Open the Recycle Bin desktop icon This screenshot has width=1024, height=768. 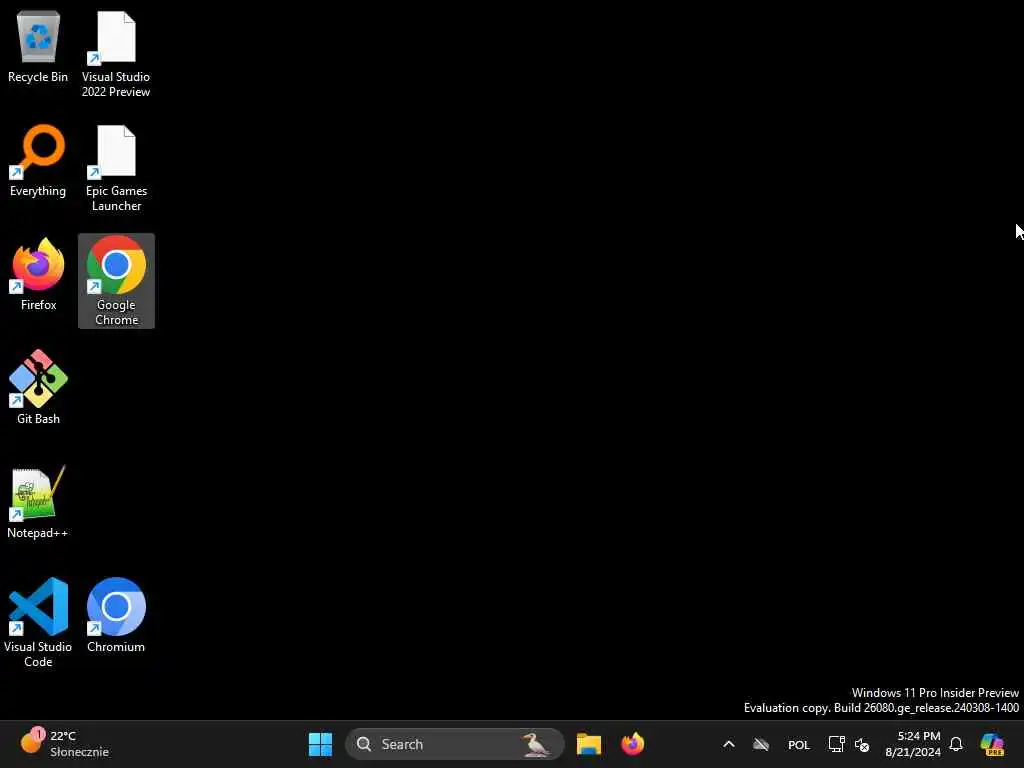[x=38, y=47]
